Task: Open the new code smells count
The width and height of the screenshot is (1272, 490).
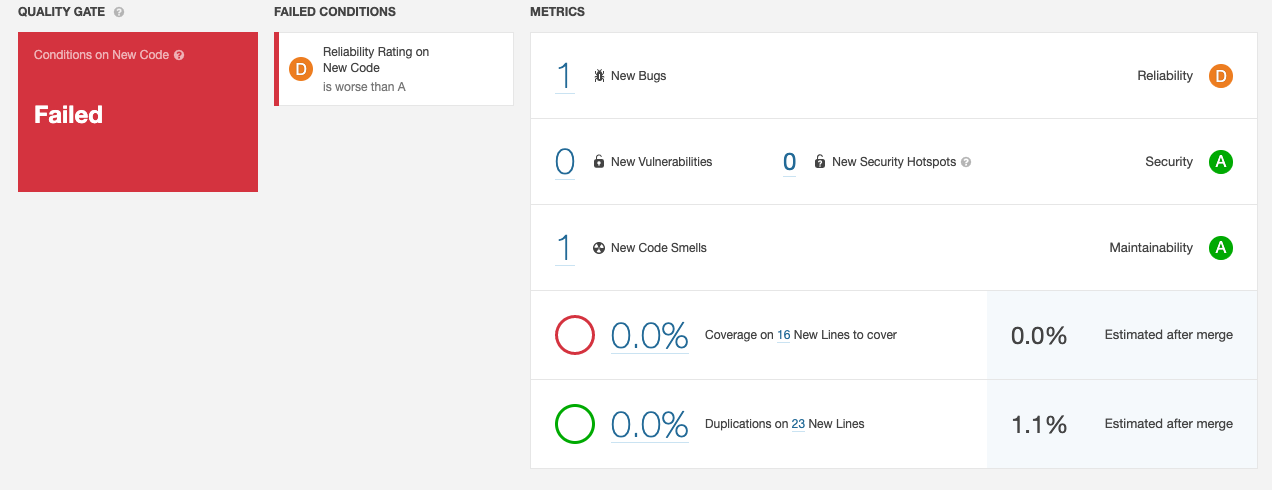Action: (564, 248)
